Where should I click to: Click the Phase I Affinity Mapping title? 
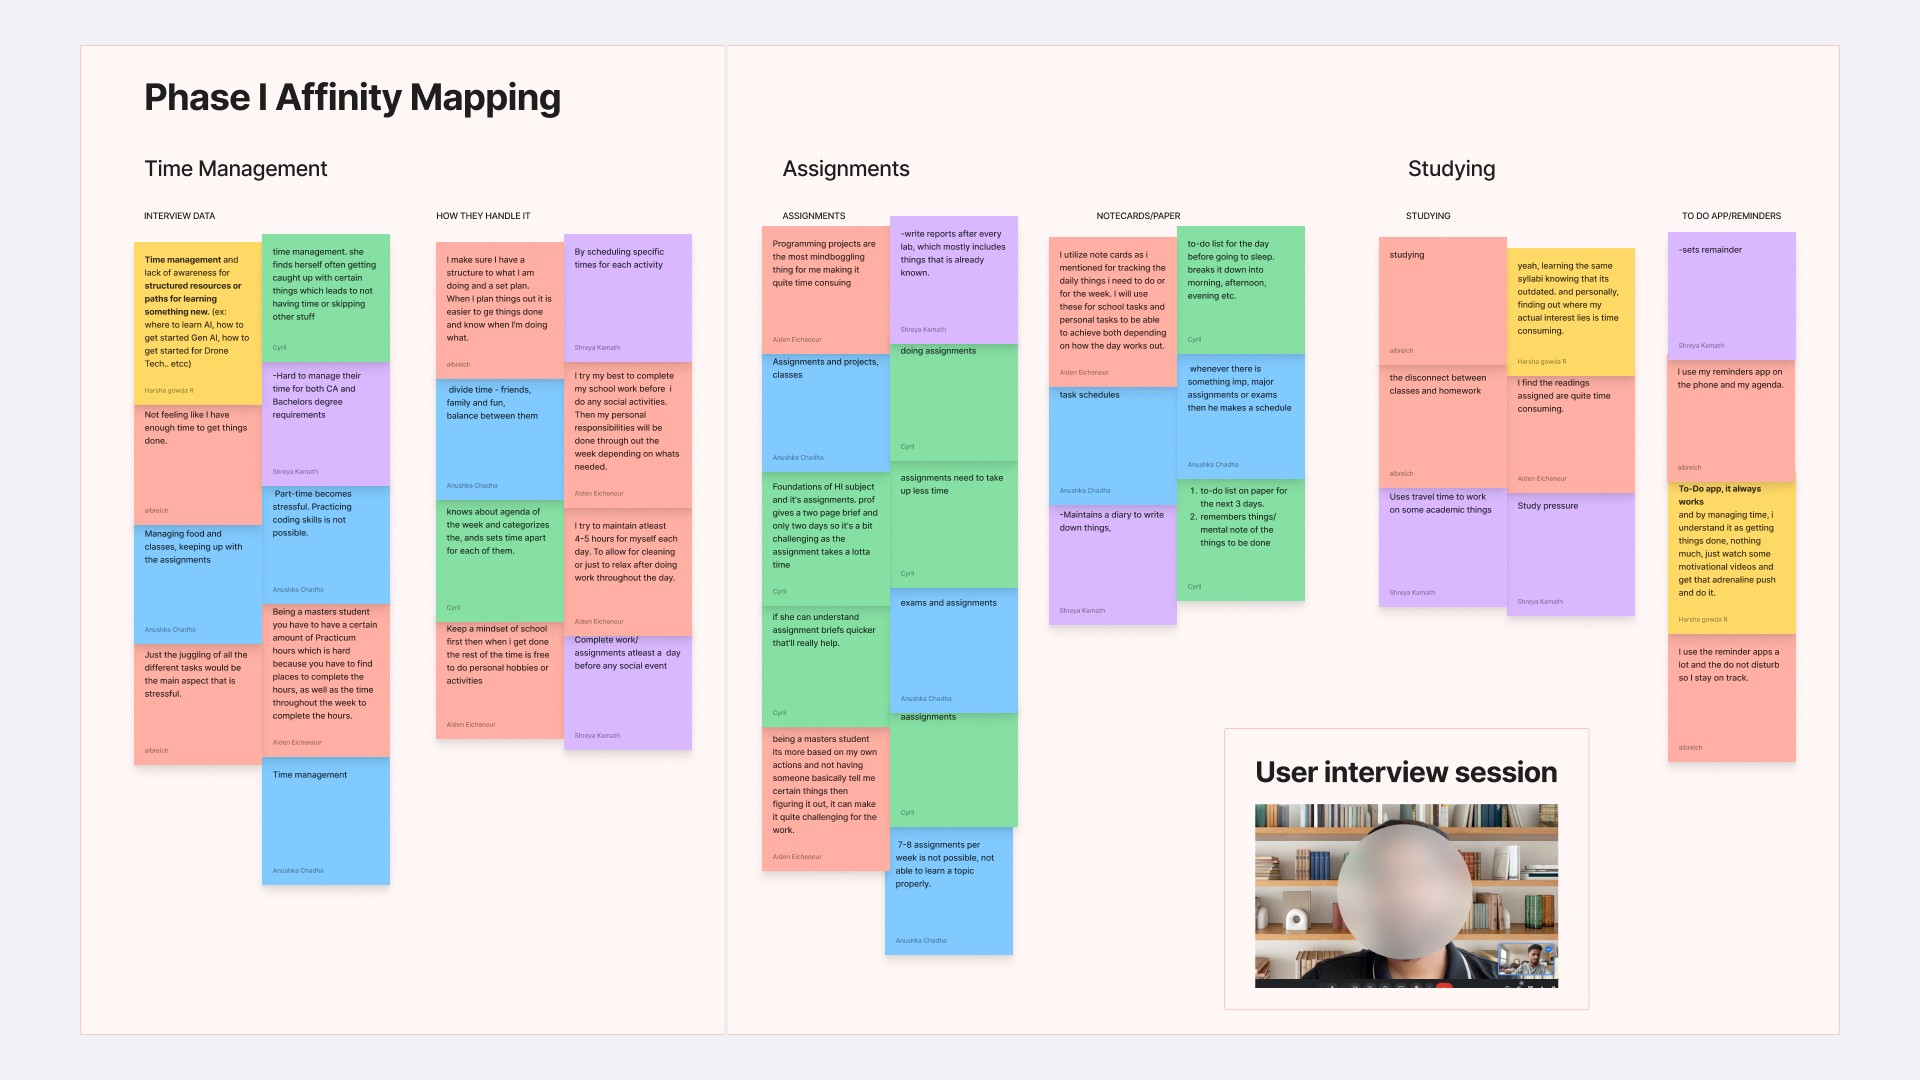[352, 97]
